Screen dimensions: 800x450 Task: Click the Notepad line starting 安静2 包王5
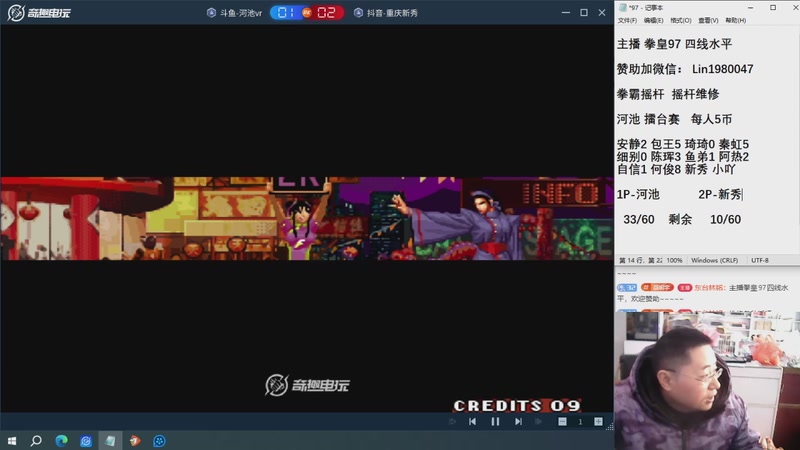683,144
